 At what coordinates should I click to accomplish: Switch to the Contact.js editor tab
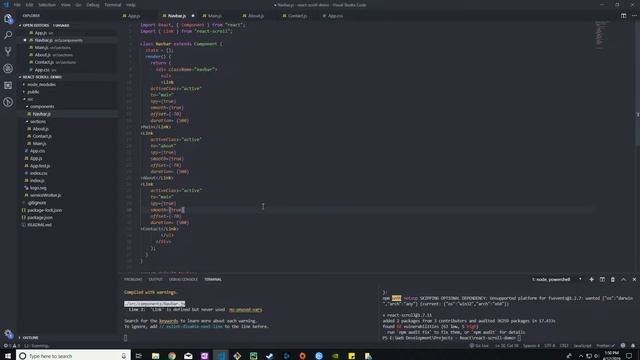297,16
